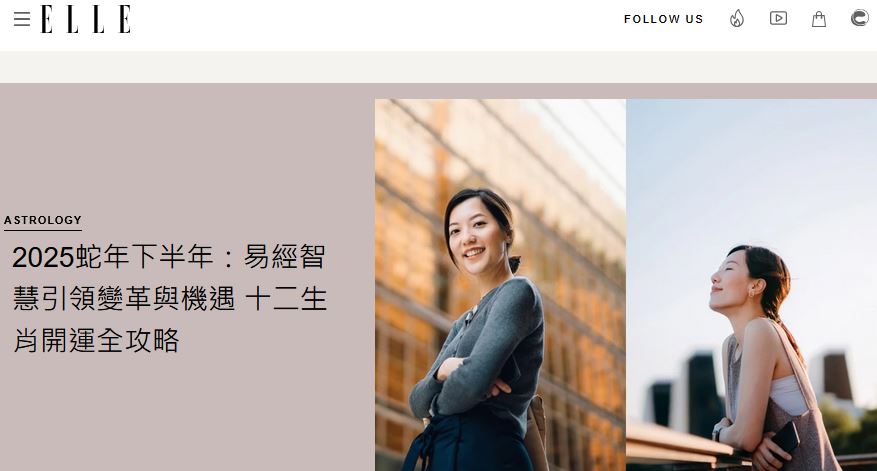Open photo of woman in tank top
This screenshot has width=877, height=471.
click(x=751, y=285)
